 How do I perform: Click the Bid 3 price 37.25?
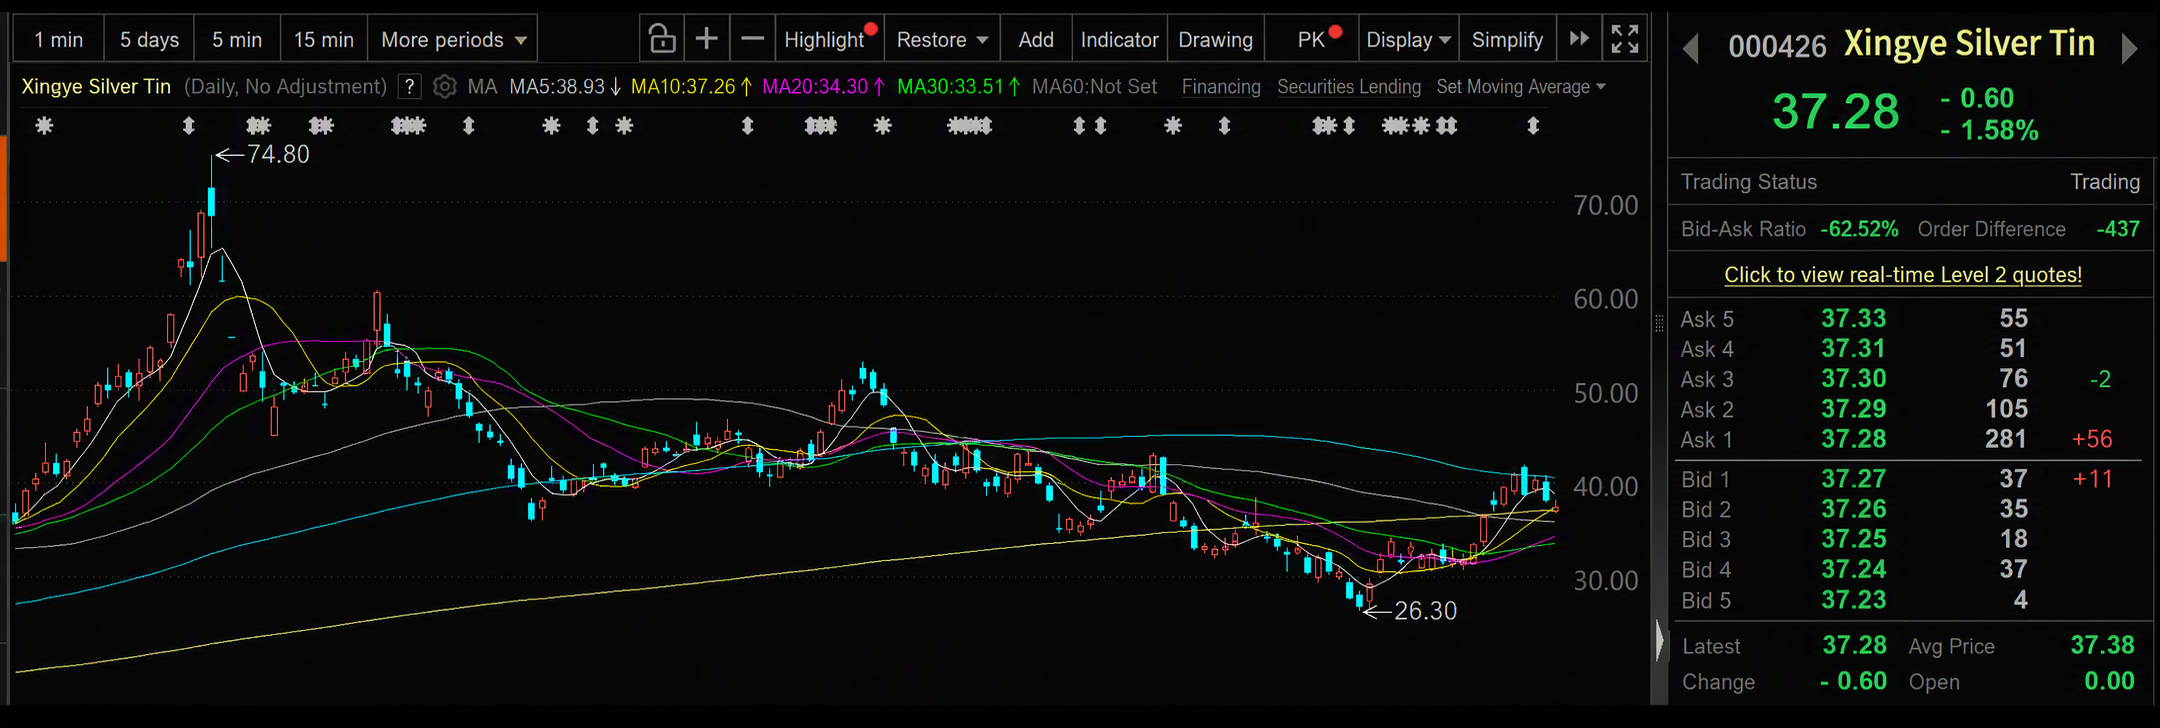[1853, 539]
